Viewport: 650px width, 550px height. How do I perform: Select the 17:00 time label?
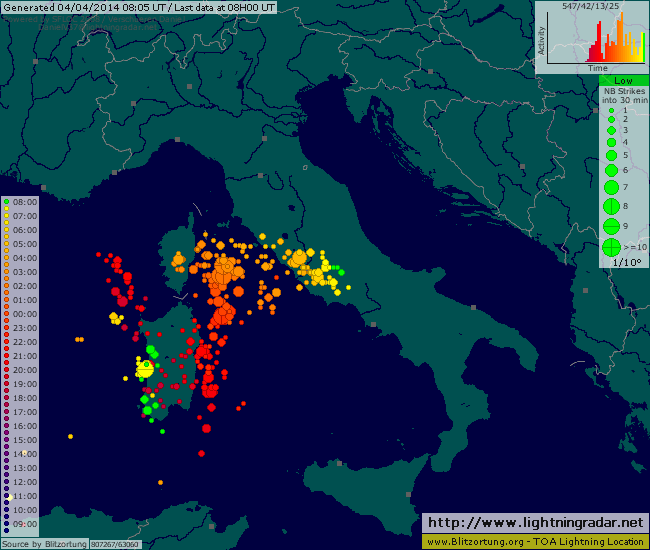pyautogui.click(x=25, y=412)
